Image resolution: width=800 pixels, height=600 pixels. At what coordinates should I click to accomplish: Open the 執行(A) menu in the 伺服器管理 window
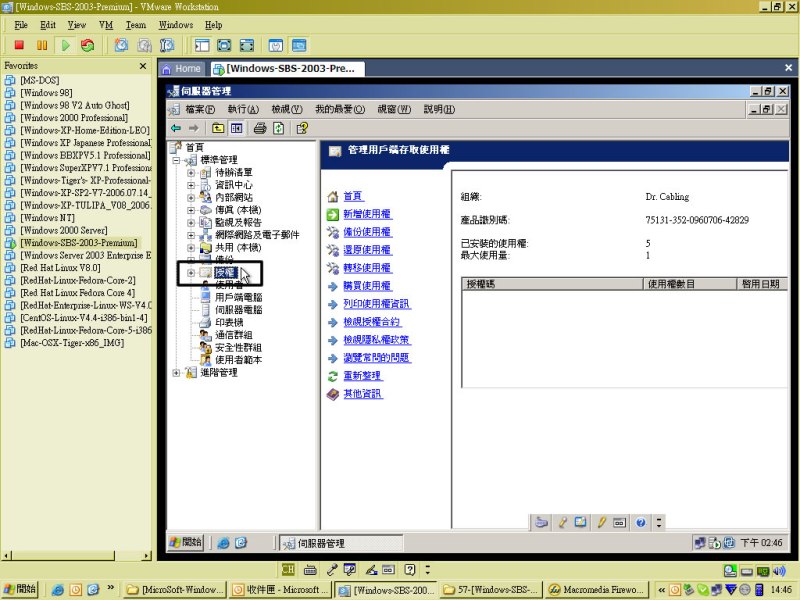tap(243, 109)
